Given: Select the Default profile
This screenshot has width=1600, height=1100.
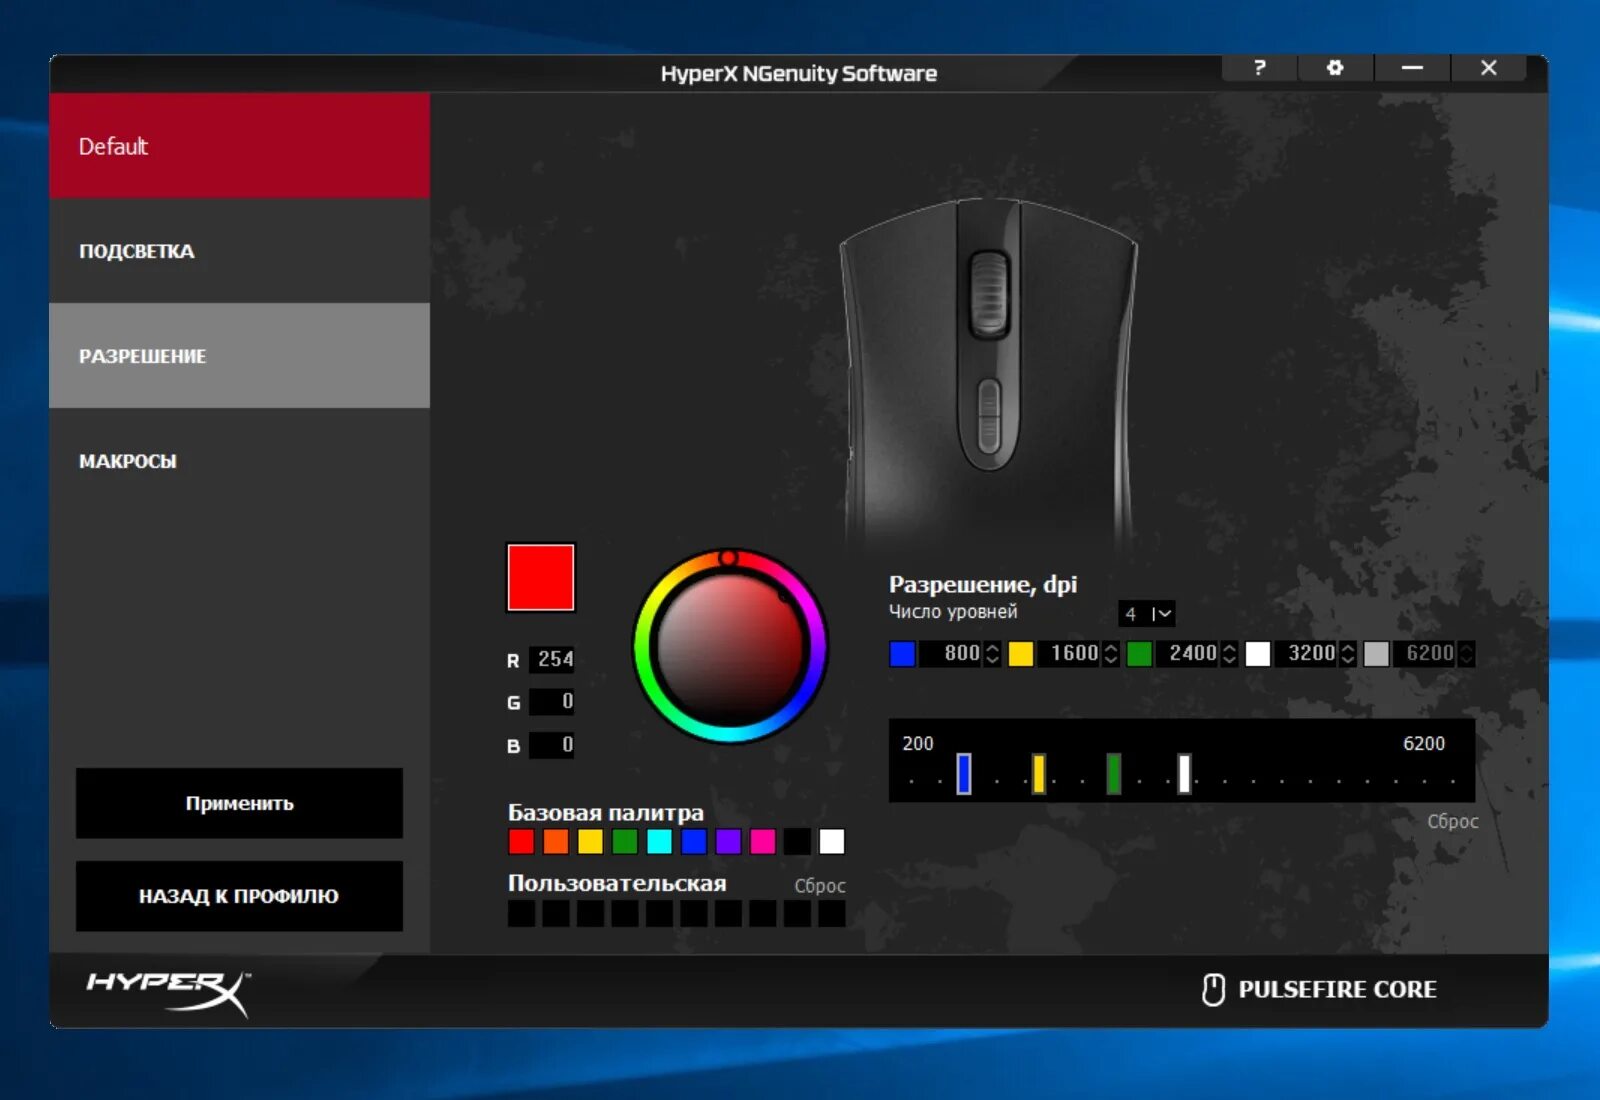Looking at the screenshot, I should [x=240, y=146].
